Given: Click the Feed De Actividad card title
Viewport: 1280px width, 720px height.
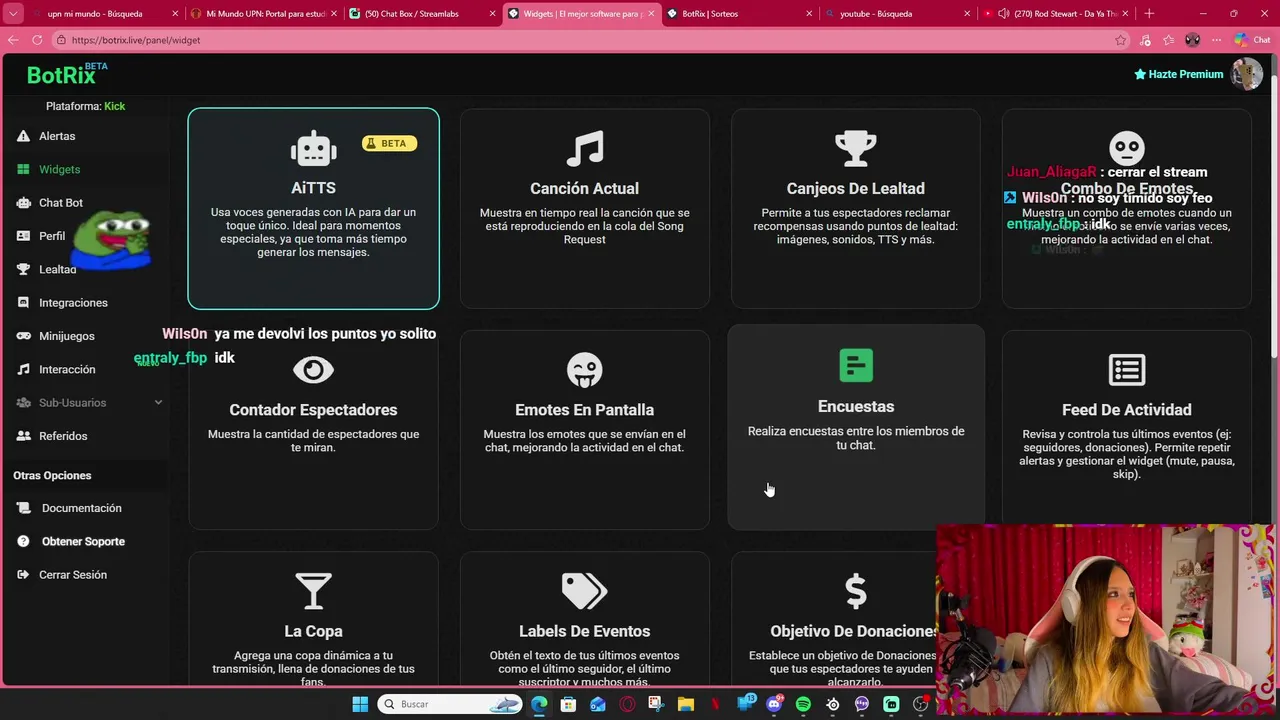Looking at the screenshot, I should 1127,410.
